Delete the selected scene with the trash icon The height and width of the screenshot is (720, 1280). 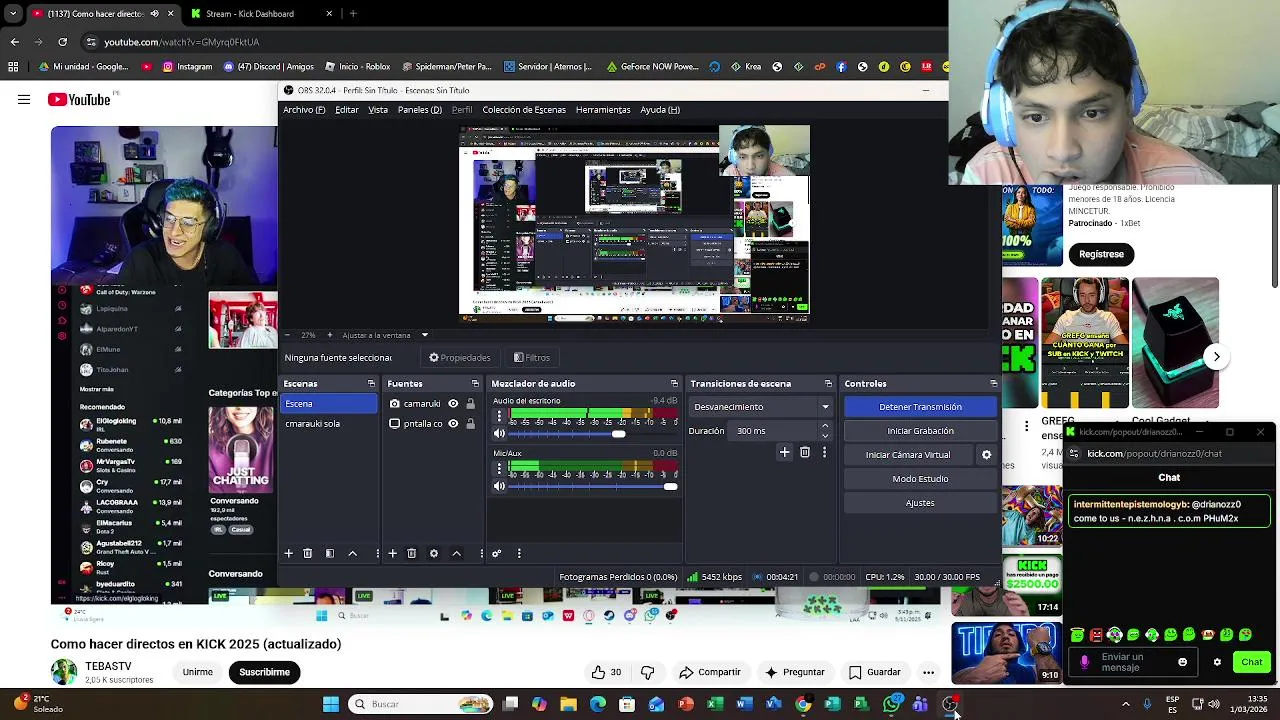[x=308, y=553]
